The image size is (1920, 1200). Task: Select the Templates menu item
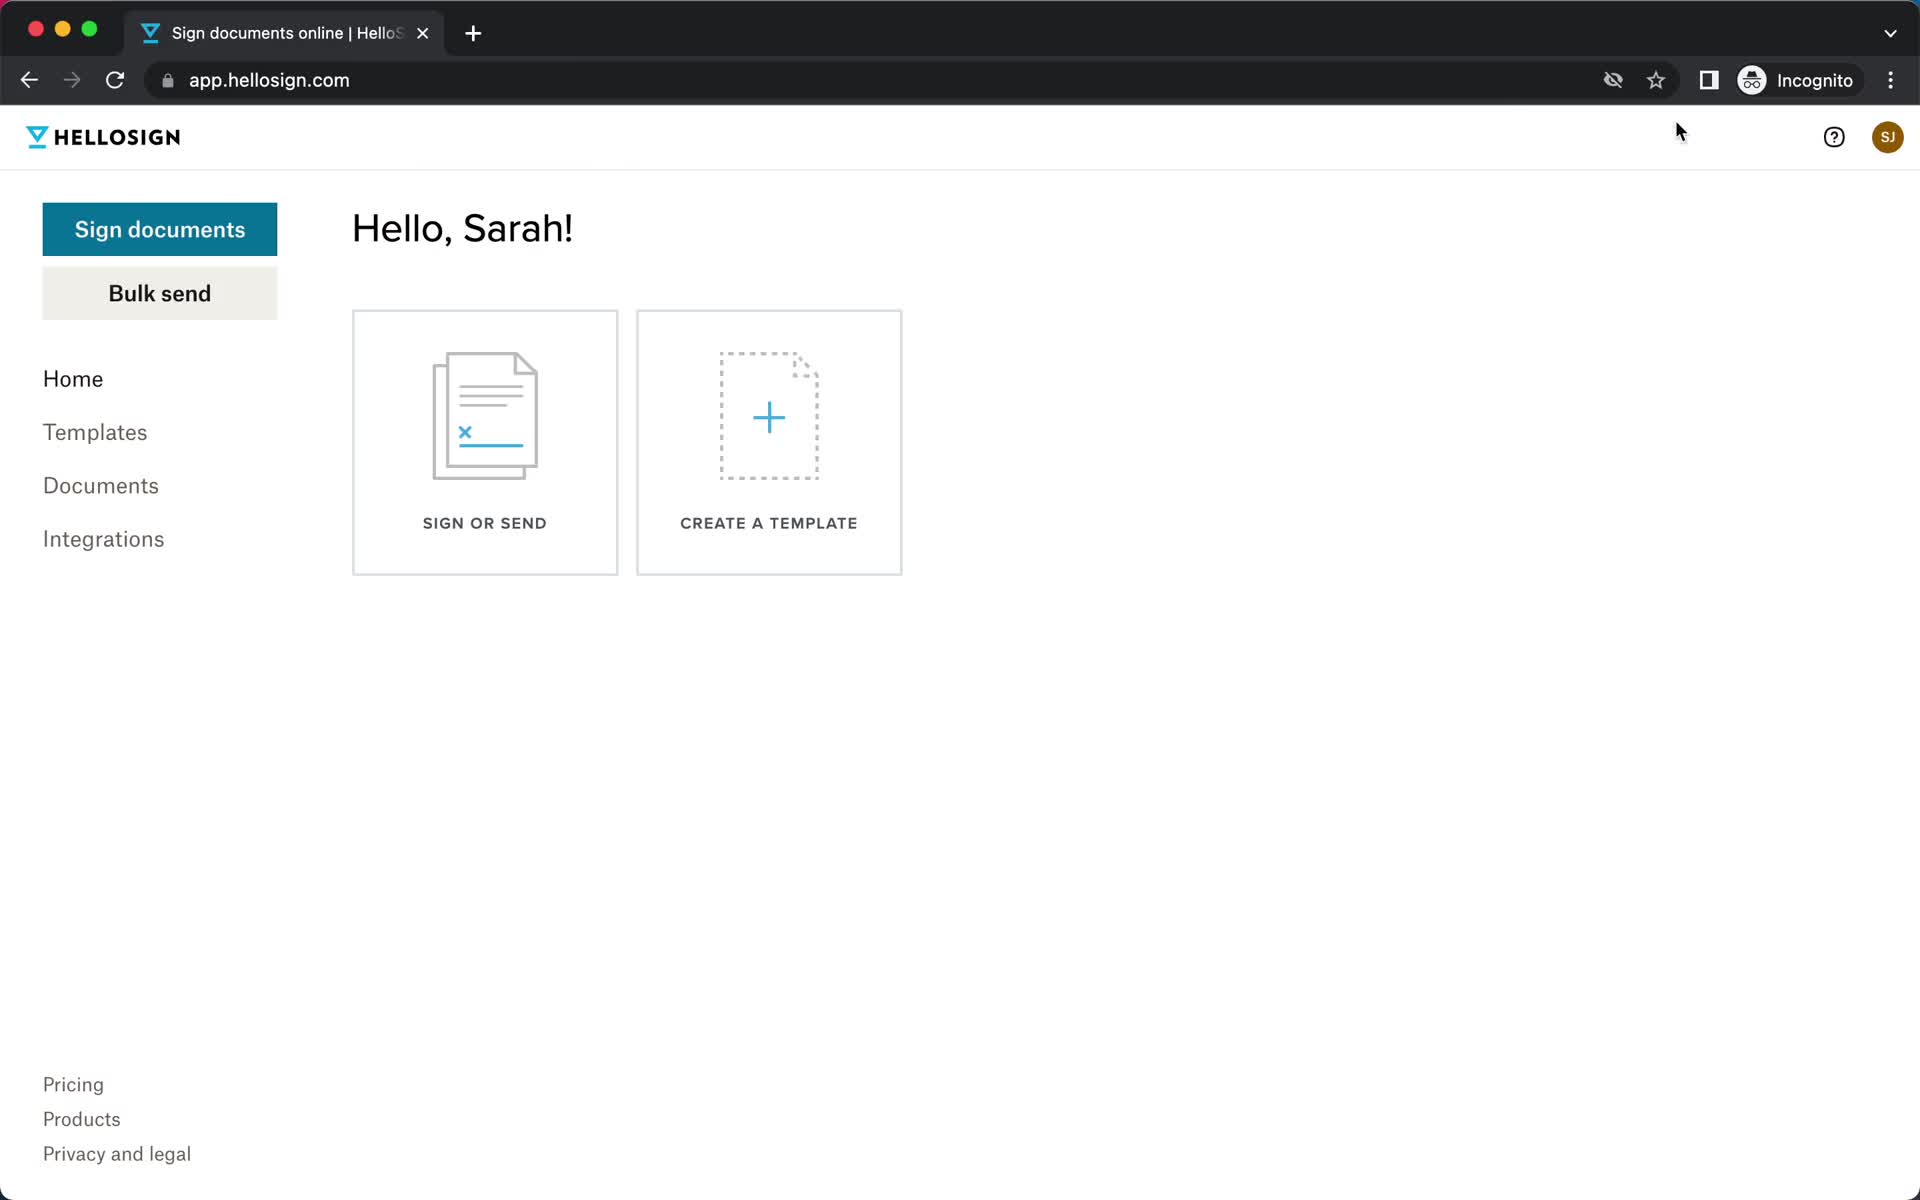pyautogui.click(x=94, y=431)
